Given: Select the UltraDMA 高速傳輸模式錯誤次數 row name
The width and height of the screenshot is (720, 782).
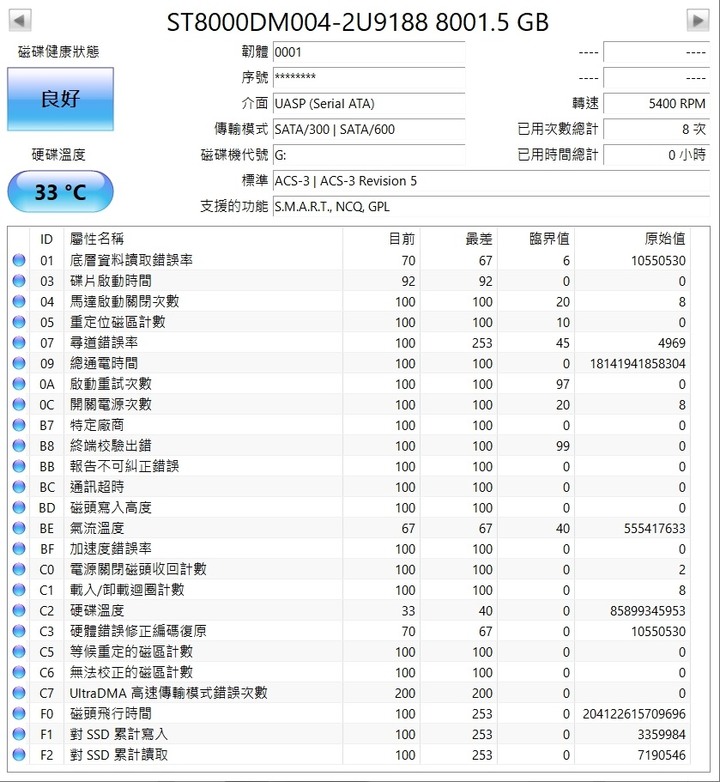Looking at the screenshot, I should coord(169,693).
